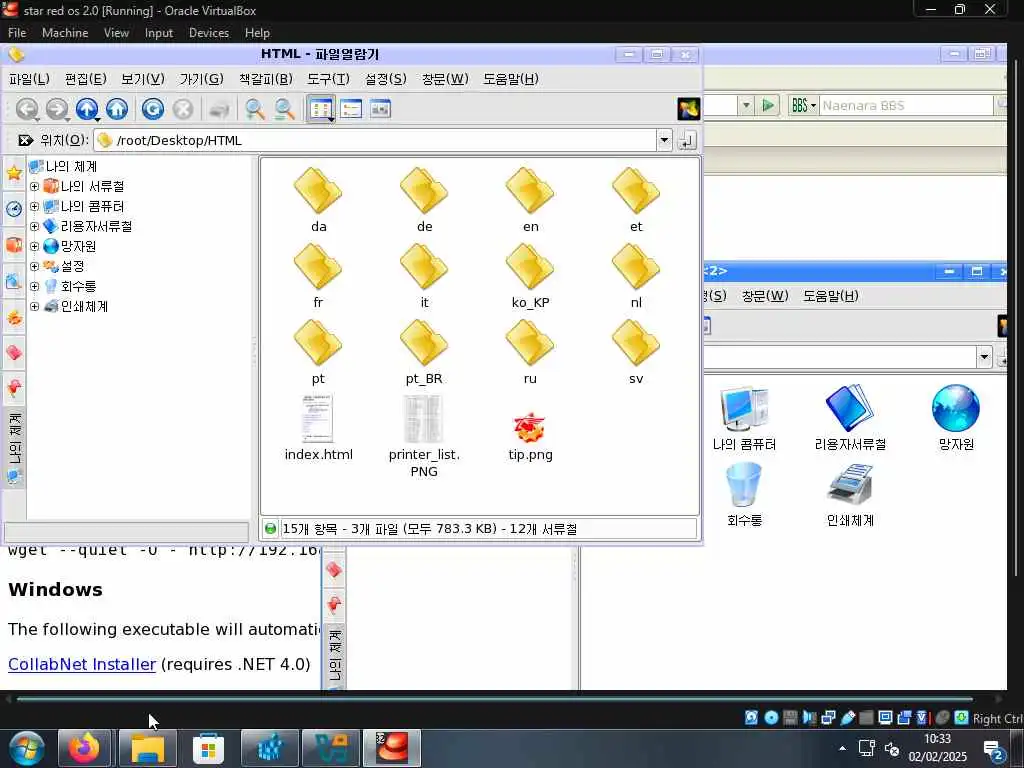Open the 편집(E) menu

coord(86,79)
